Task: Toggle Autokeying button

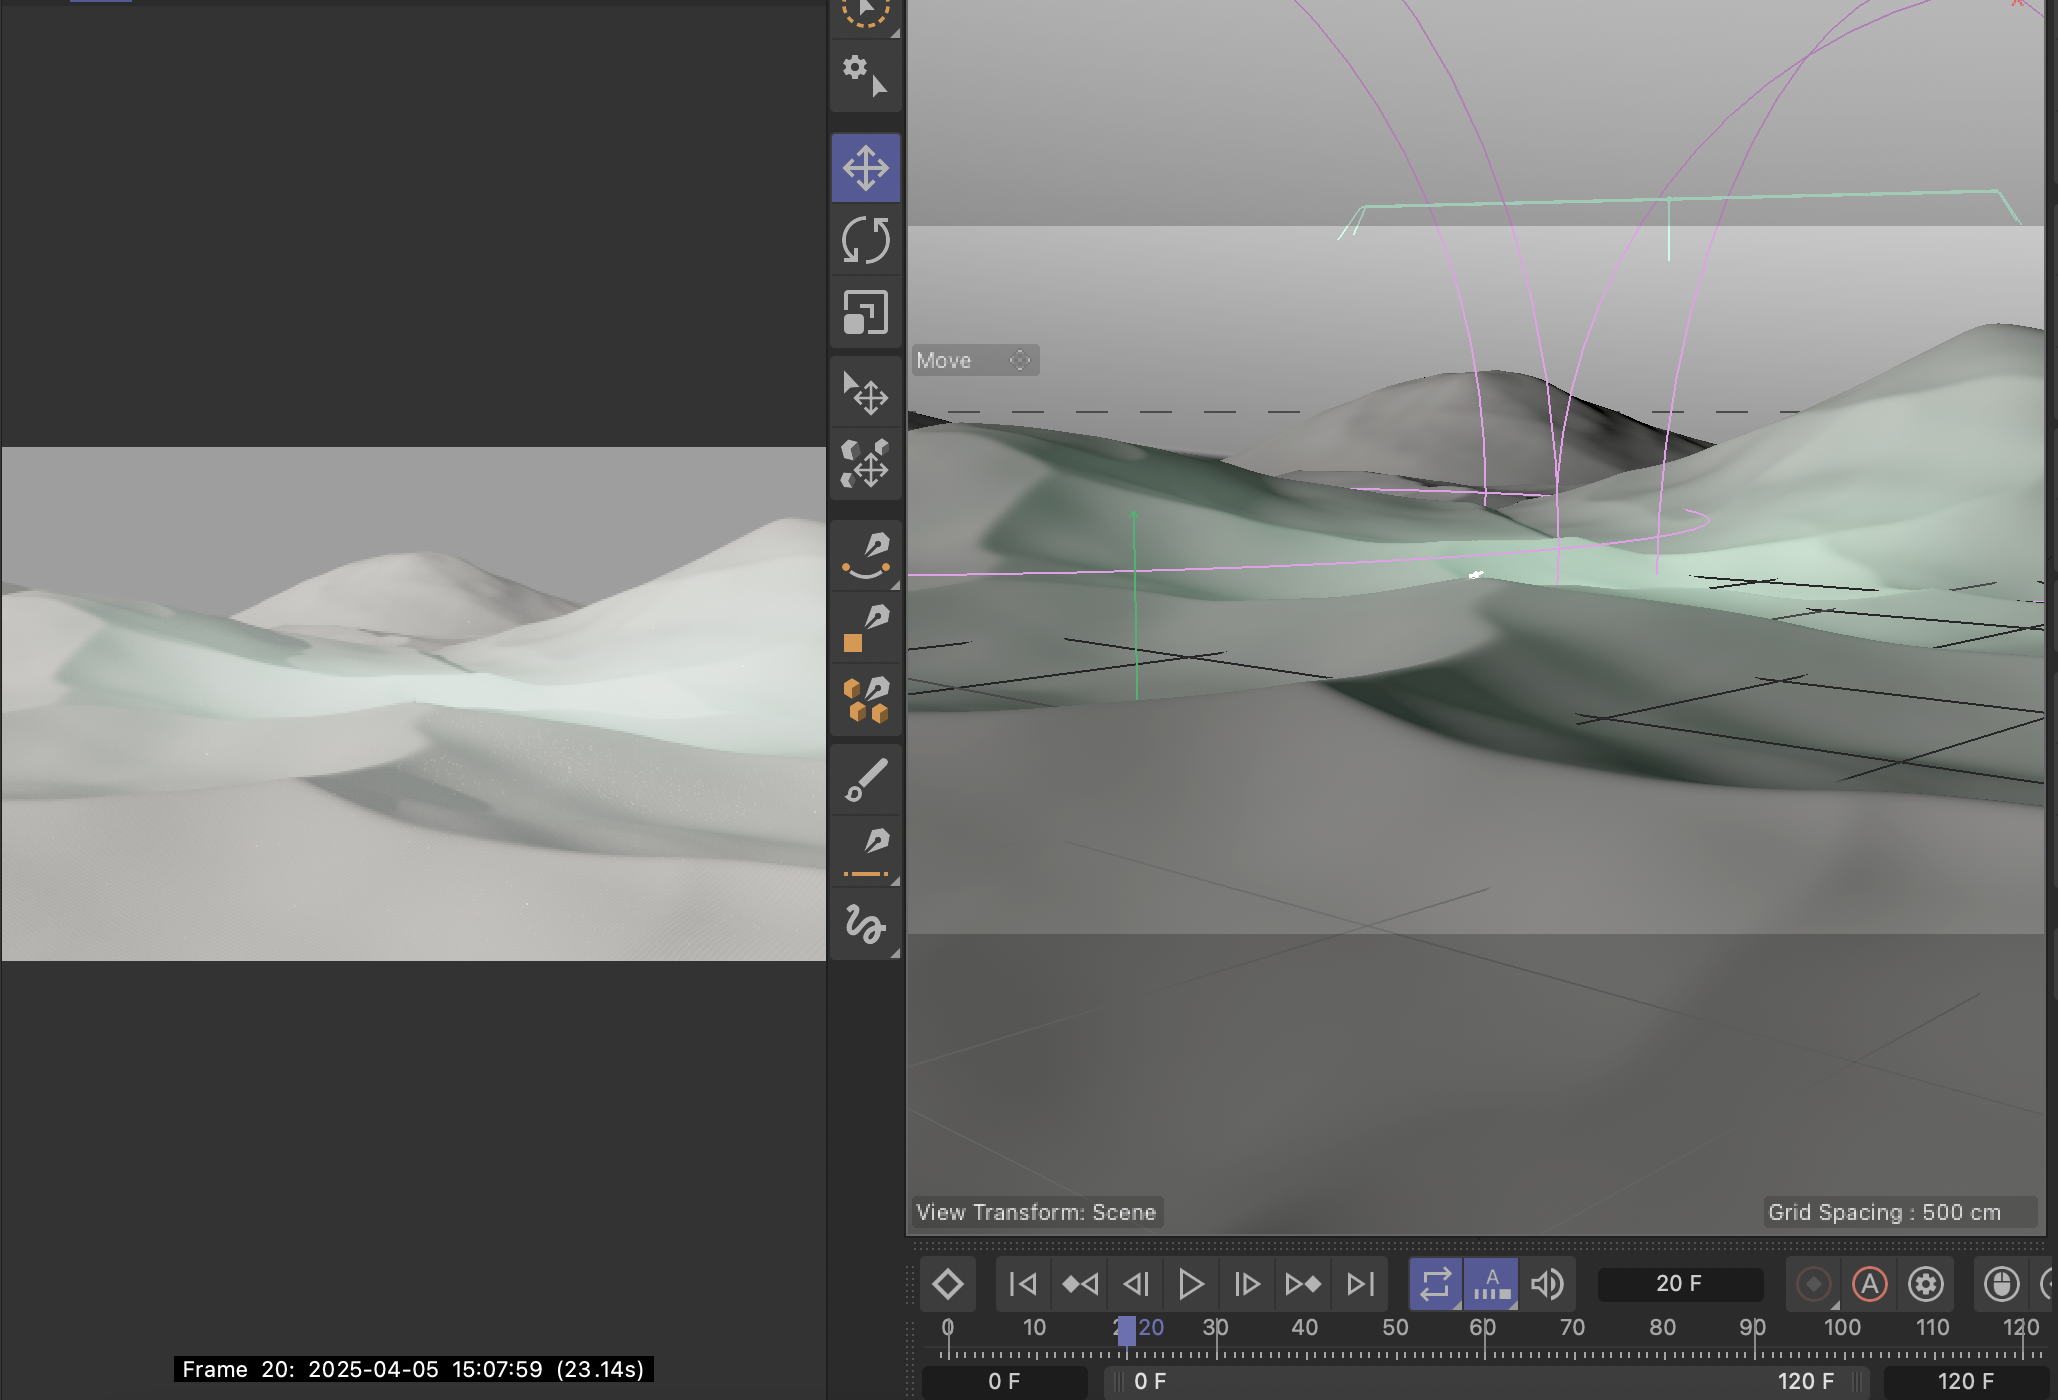Action: (x=1869, y=1283)
